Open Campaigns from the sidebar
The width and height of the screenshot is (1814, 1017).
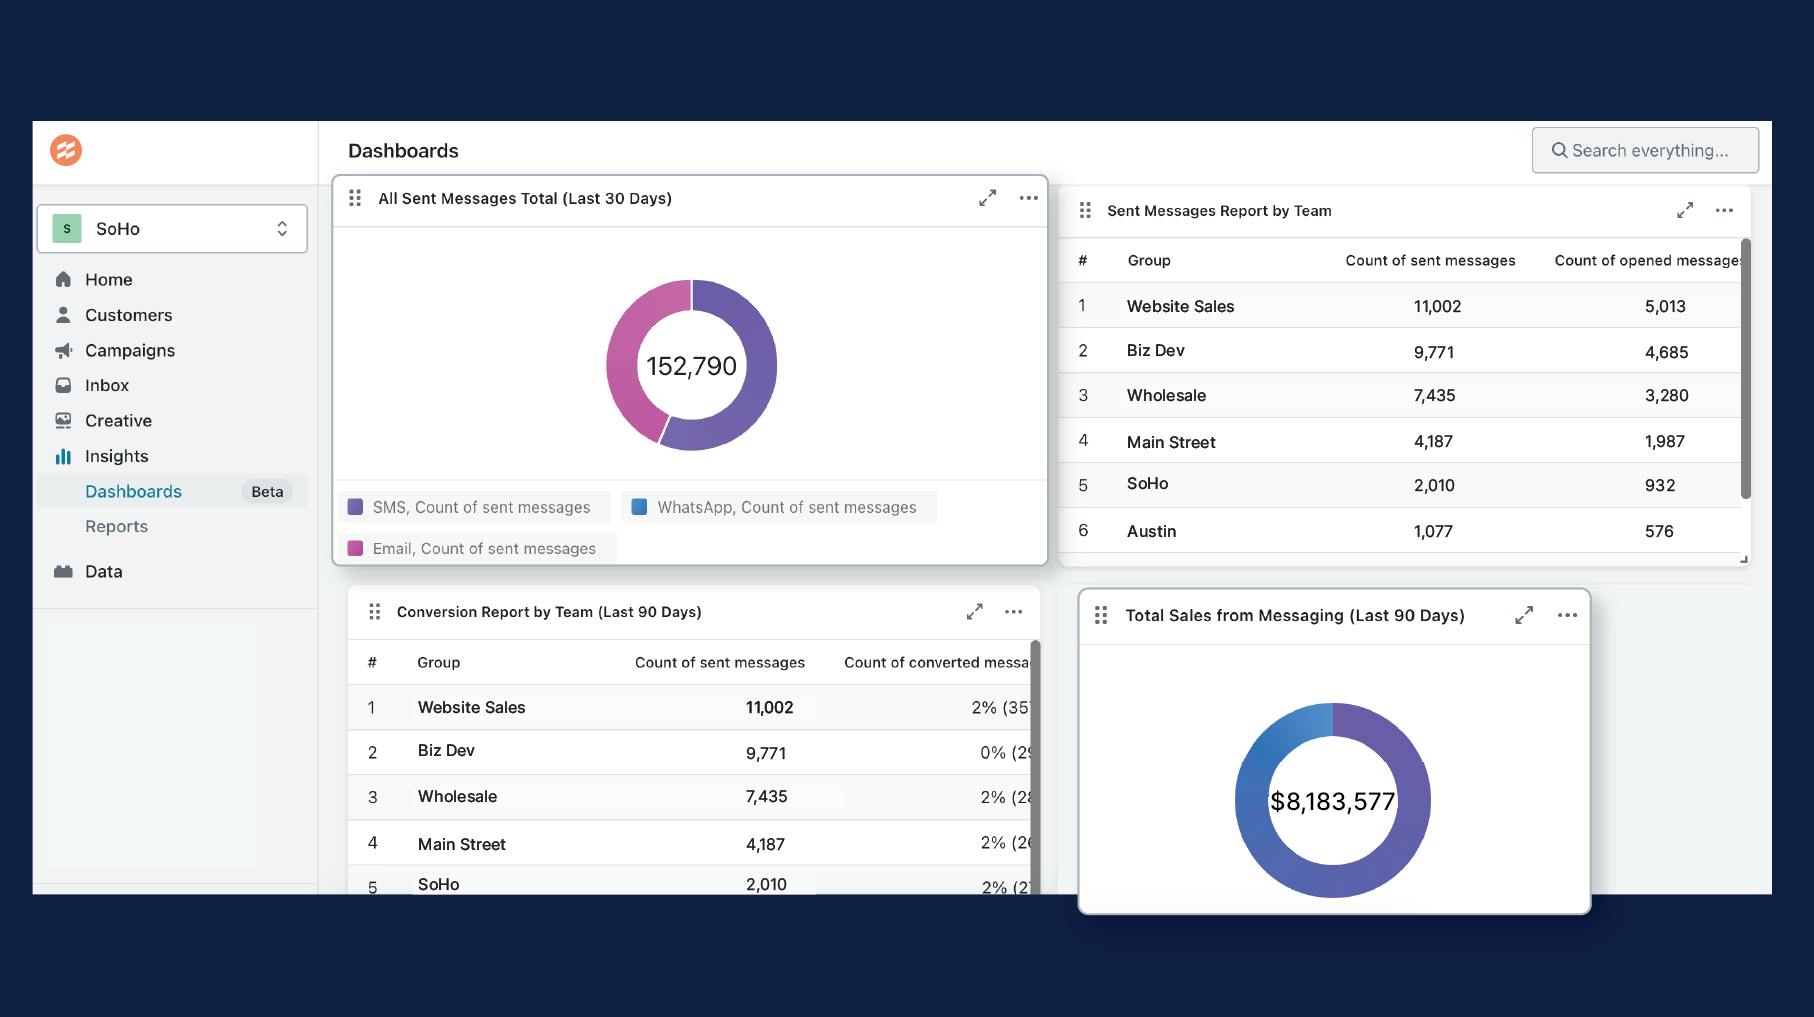click(x=129, y=350)
